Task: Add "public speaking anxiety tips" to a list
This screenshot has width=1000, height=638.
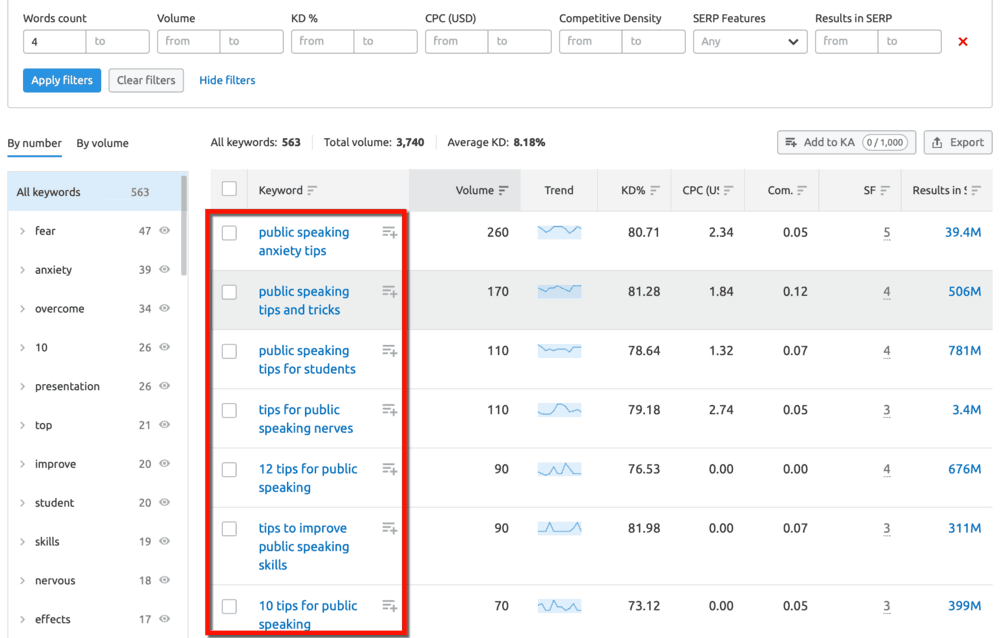Action: [x=389, y=231]
